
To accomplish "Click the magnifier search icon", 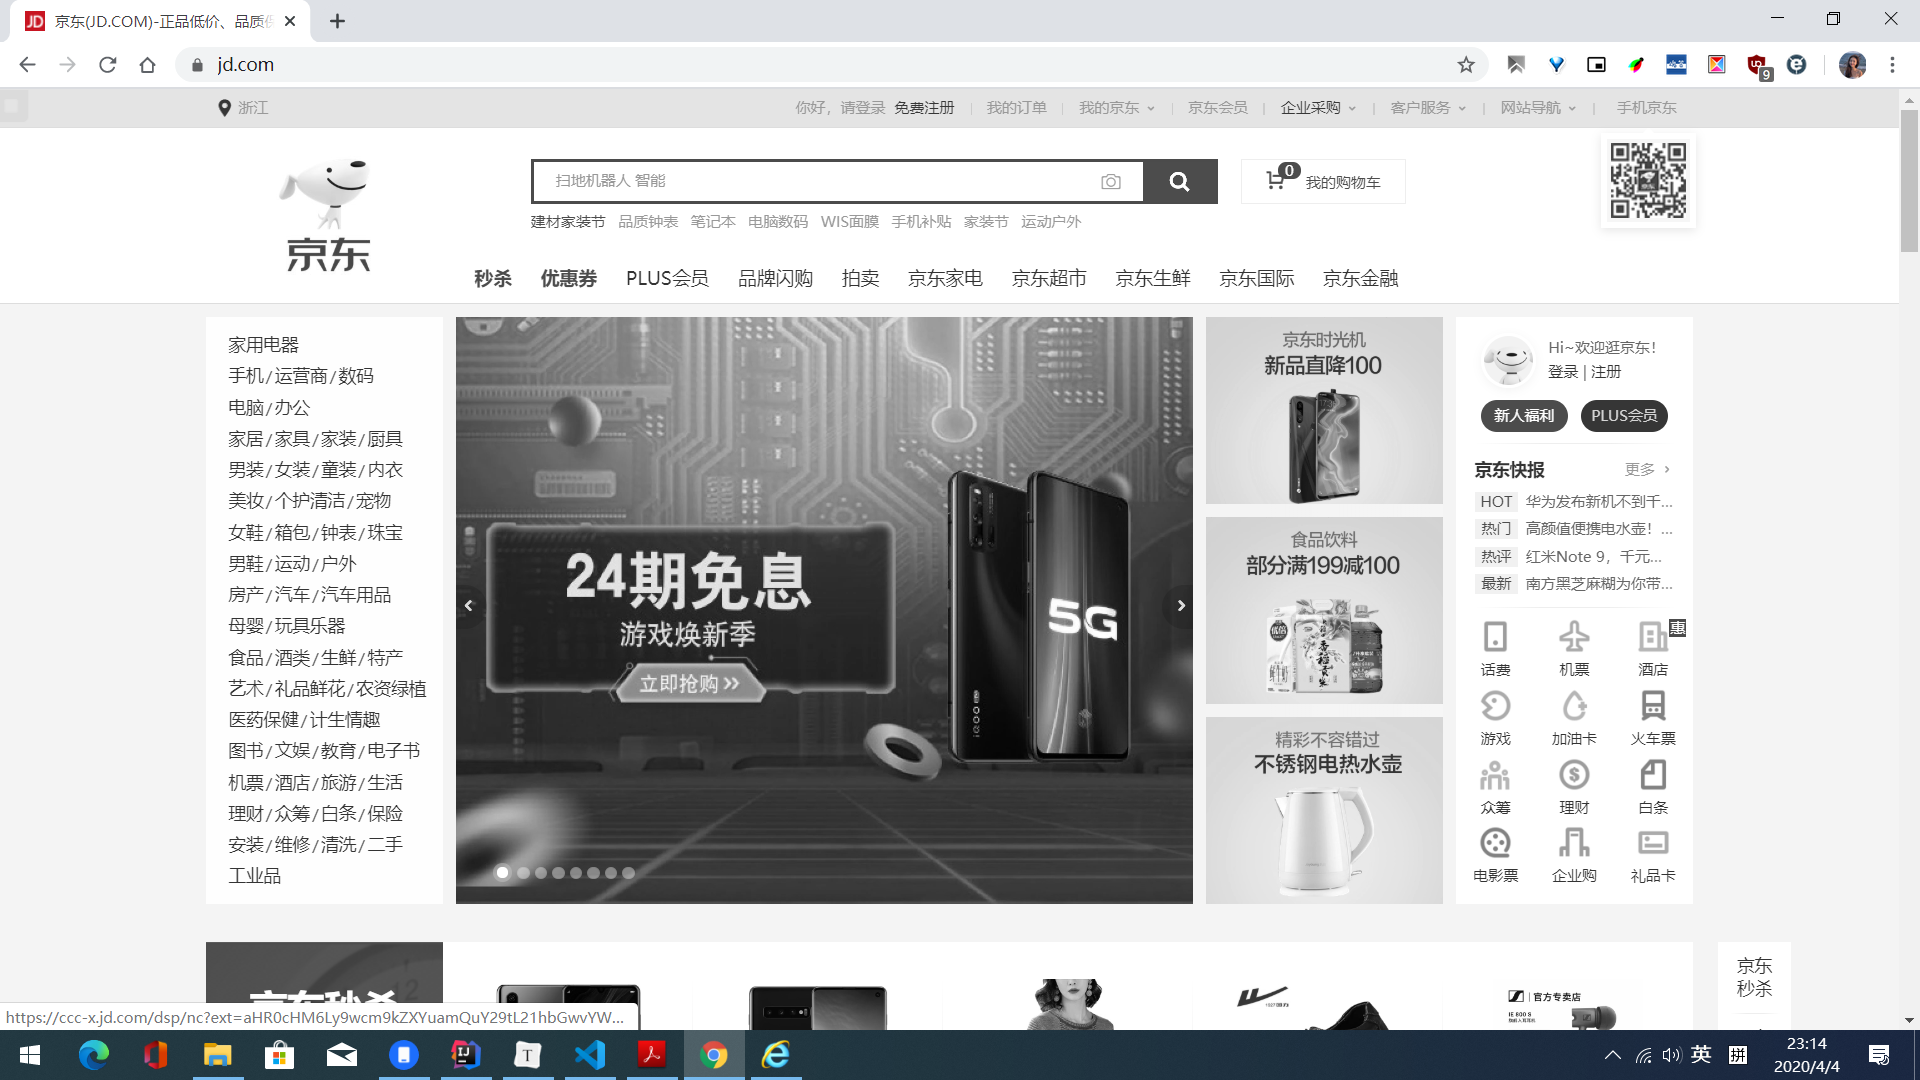I will [1180, 181].
